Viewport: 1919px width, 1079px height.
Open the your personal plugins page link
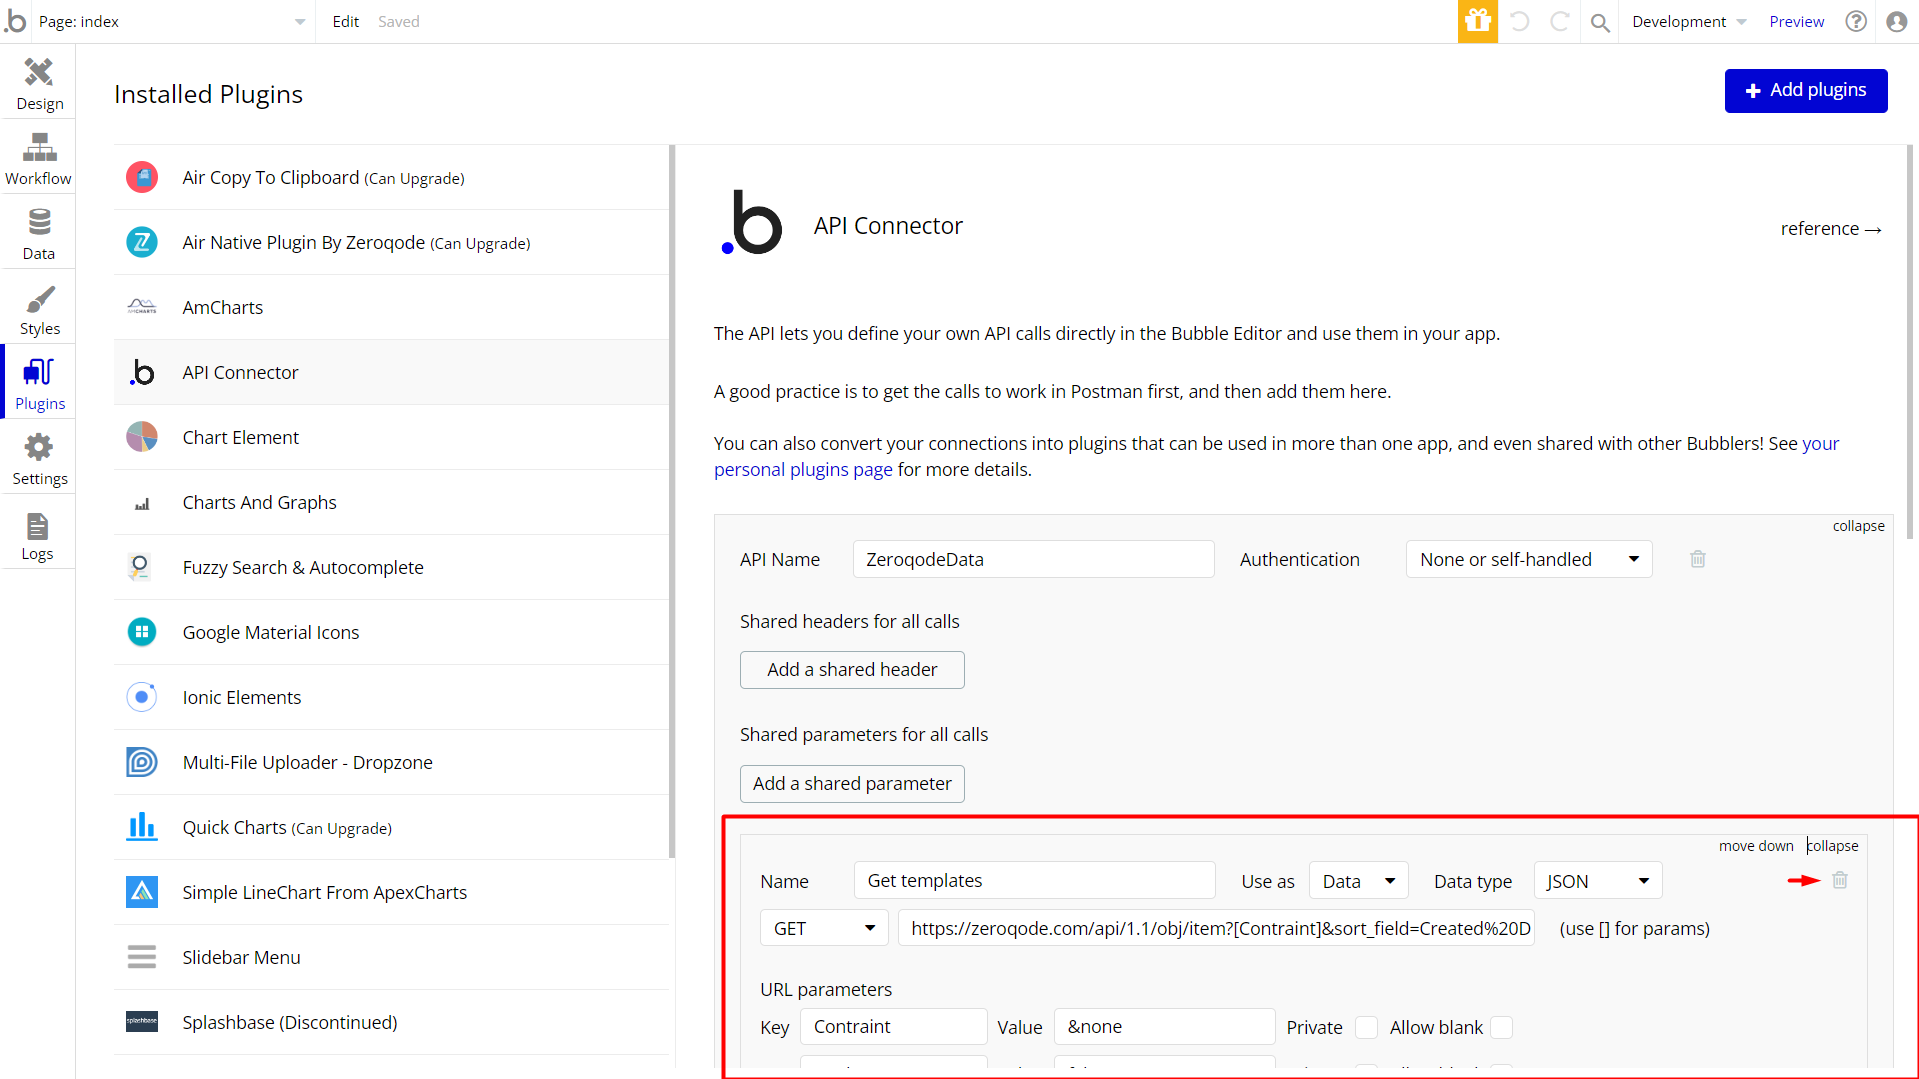(x=1276, y=456)
